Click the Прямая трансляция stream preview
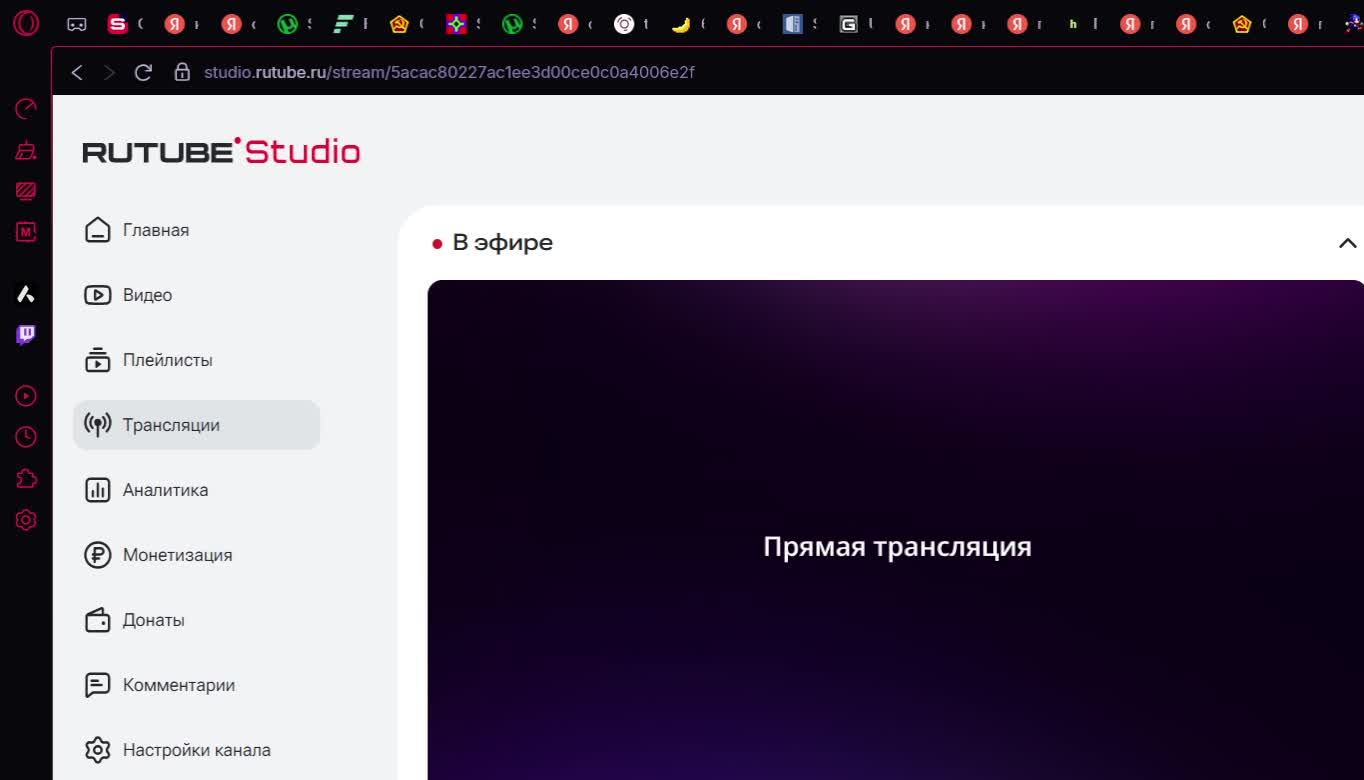Screen dimensions: 1364x780 pos(896,530)
